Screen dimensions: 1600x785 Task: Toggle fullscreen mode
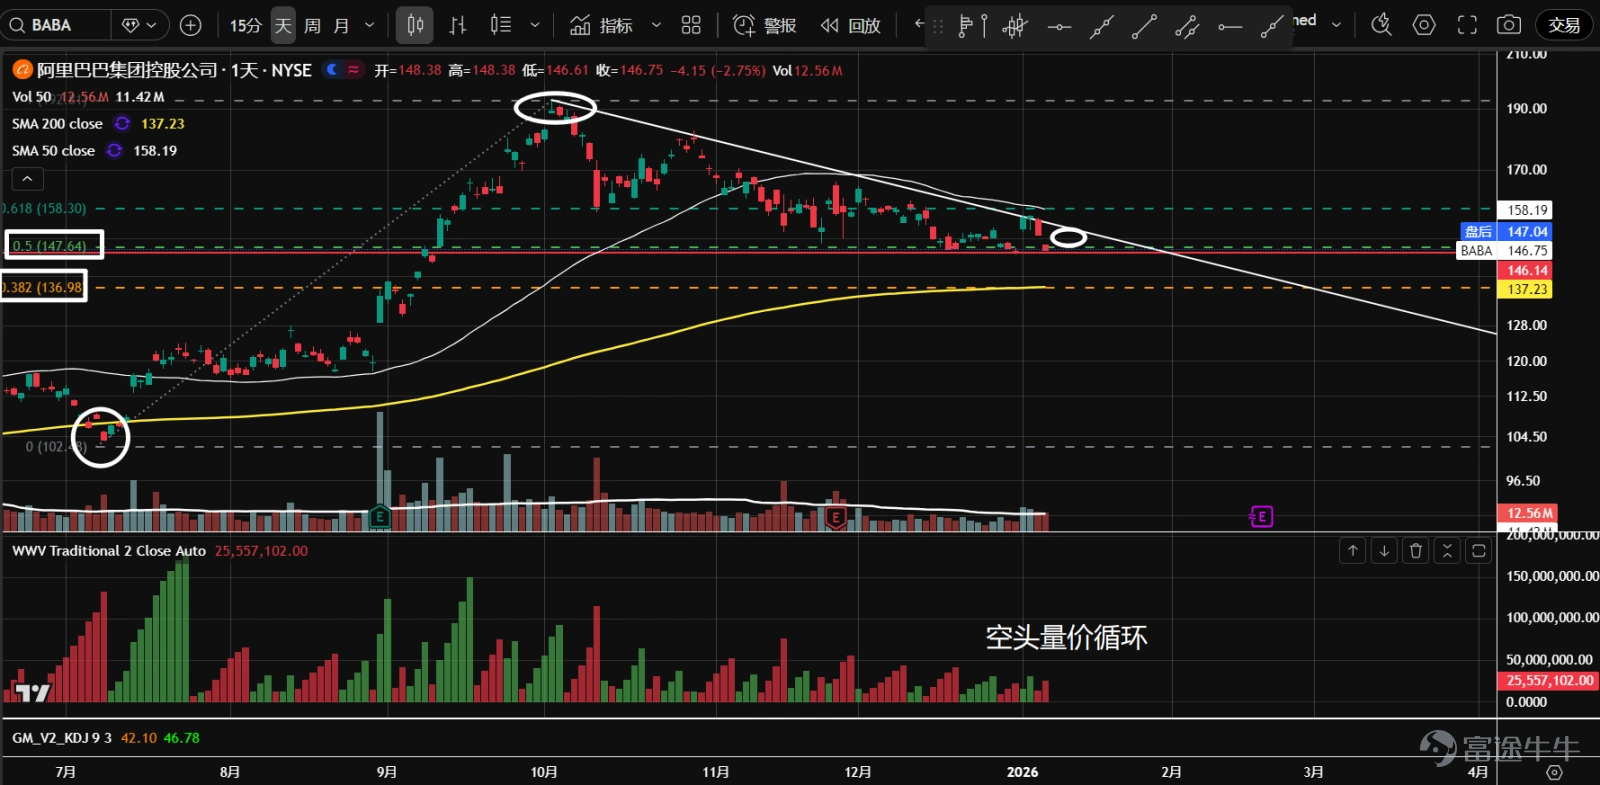pos(1467,25)
